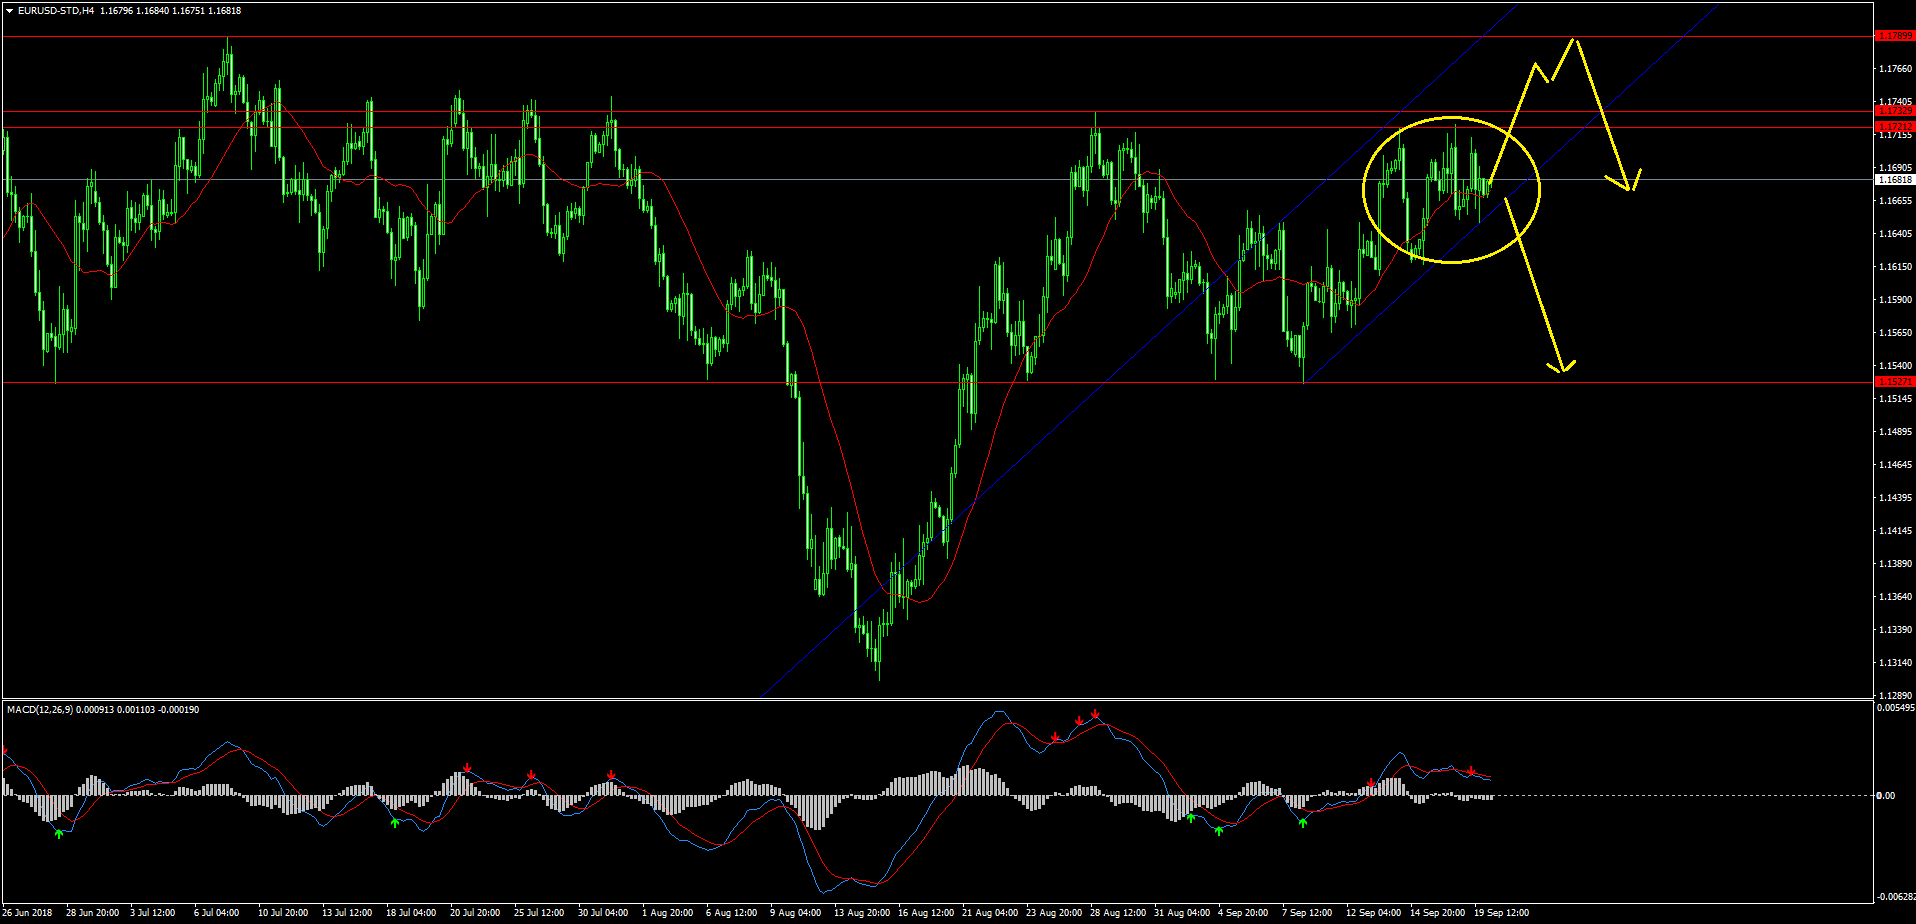The height and width of the screenshot is (924, 1916).
Task: Click price axis value 1.17660
Action: 1896,69
